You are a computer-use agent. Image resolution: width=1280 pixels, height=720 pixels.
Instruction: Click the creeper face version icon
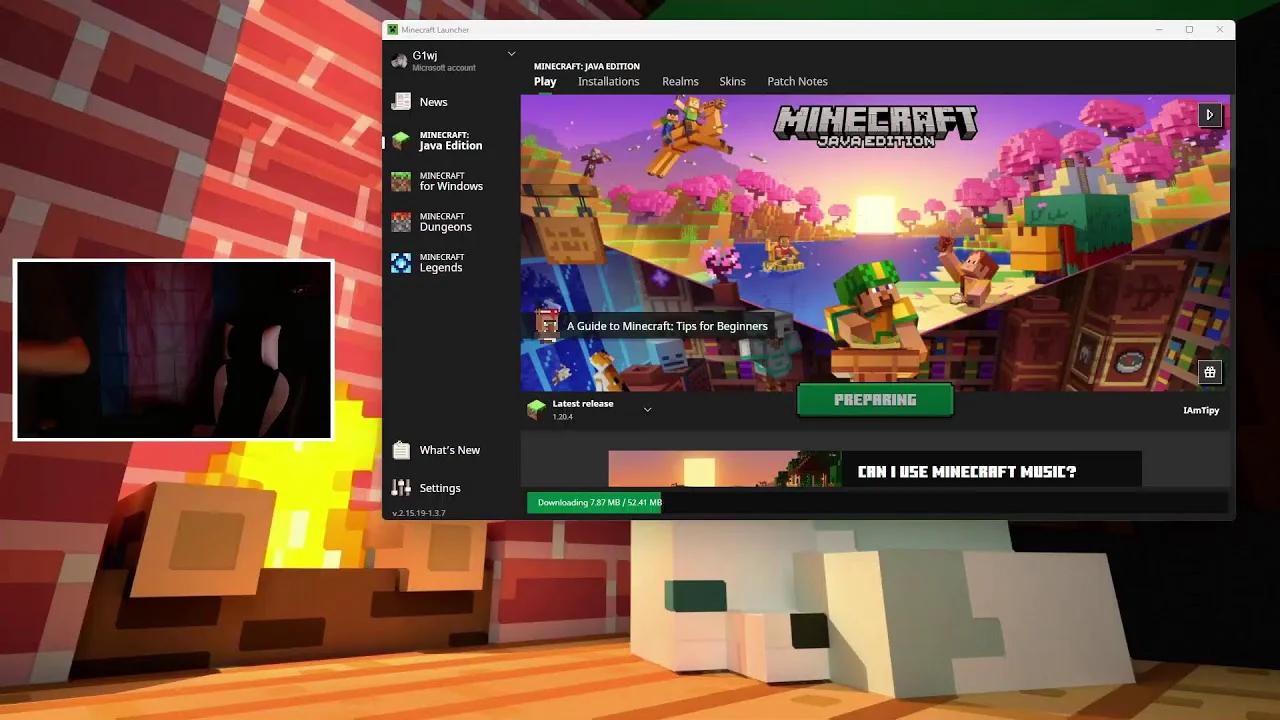(536, 409)
